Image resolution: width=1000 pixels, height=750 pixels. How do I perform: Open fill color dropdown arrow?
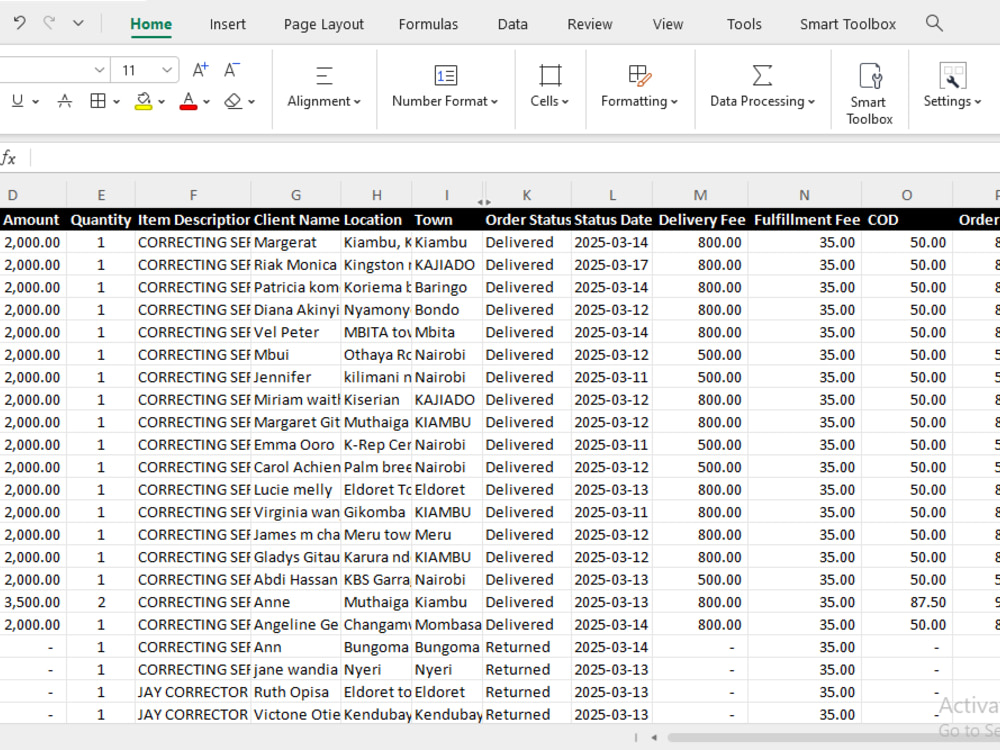click(x=161, y=101)
